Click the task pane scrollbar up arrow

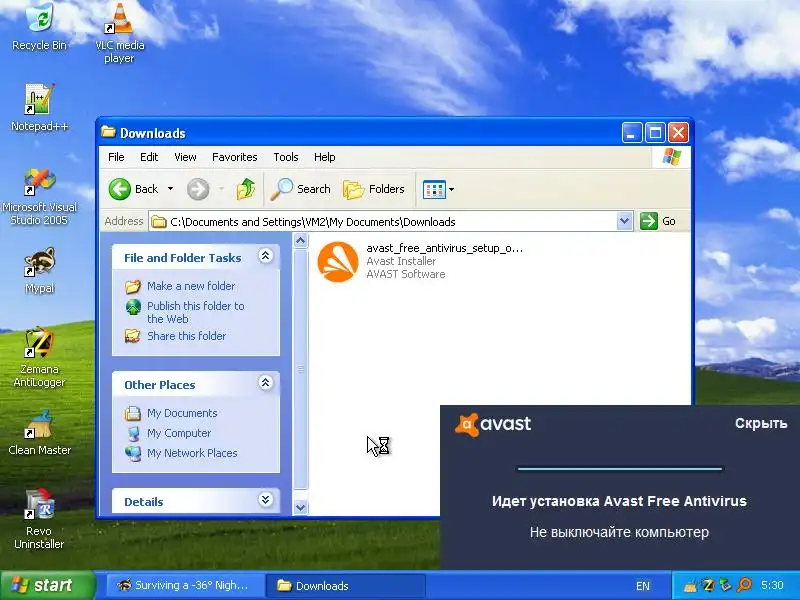tap(301, 240)
